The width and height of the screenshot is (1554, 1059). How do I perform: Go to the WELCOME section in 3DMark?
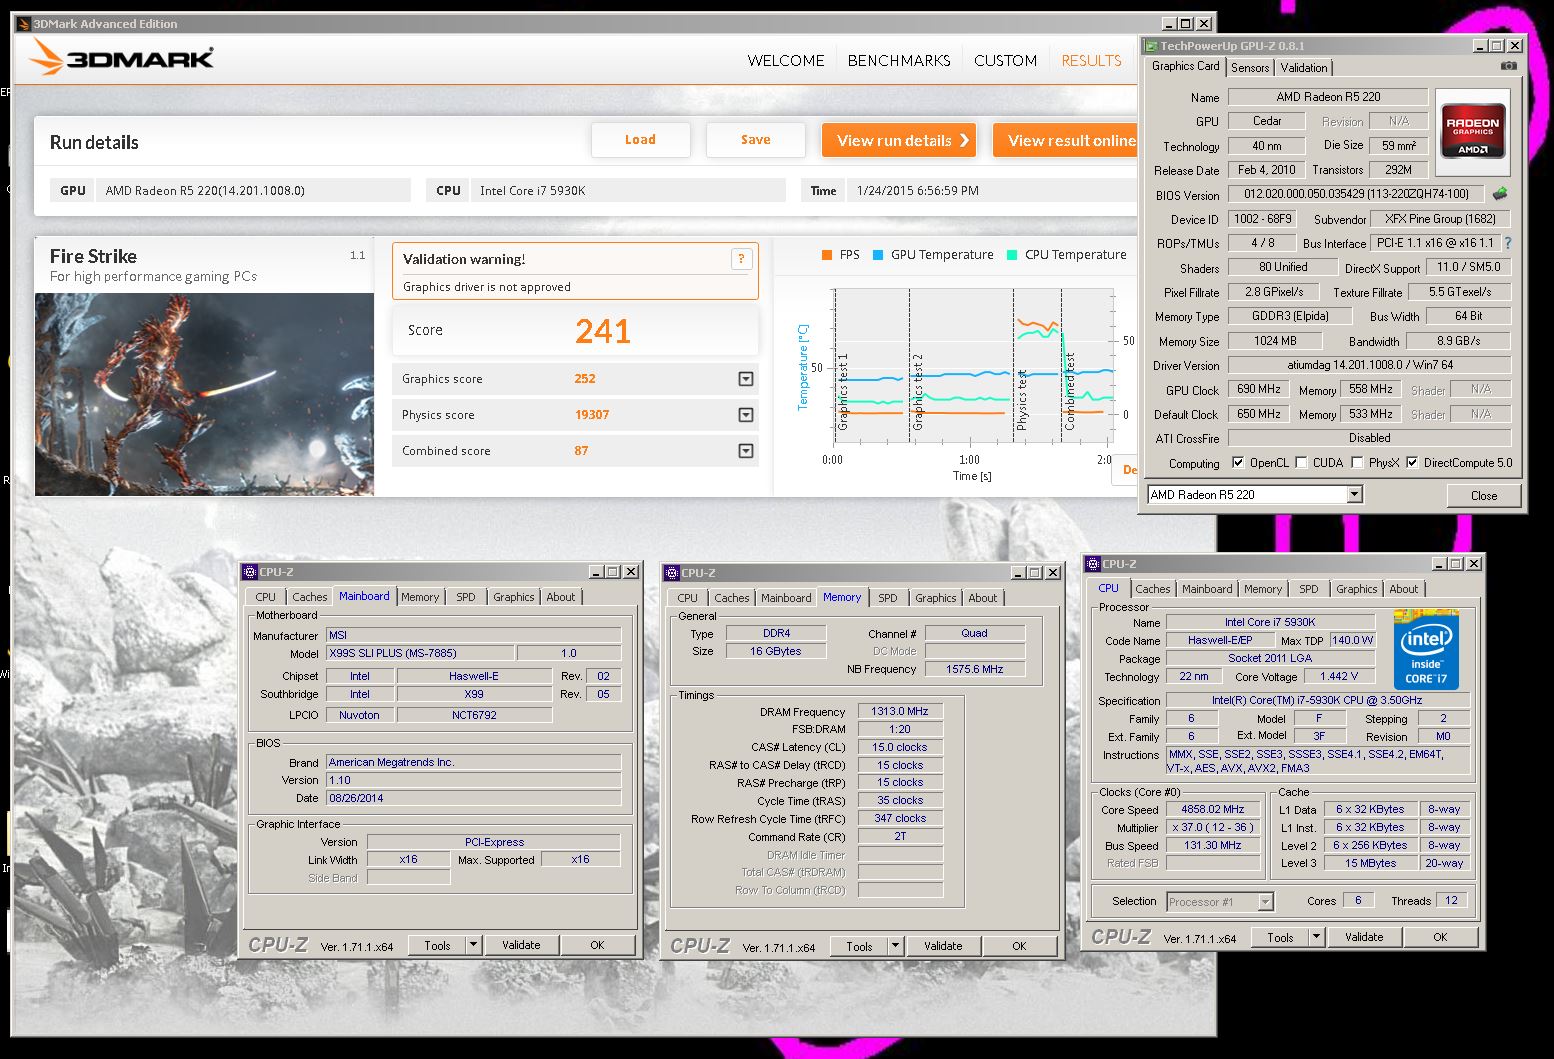click(x=786, y=61)
